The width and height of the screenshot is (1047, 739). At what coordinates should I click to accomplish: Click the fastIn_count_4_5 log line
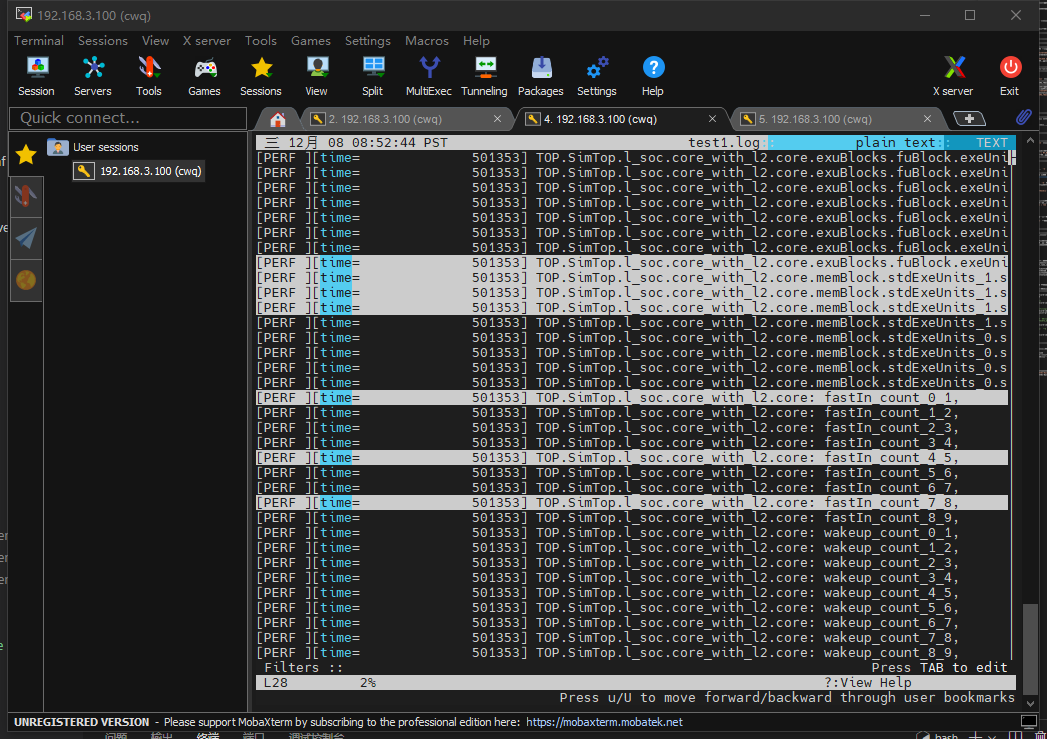click(632, 458)
